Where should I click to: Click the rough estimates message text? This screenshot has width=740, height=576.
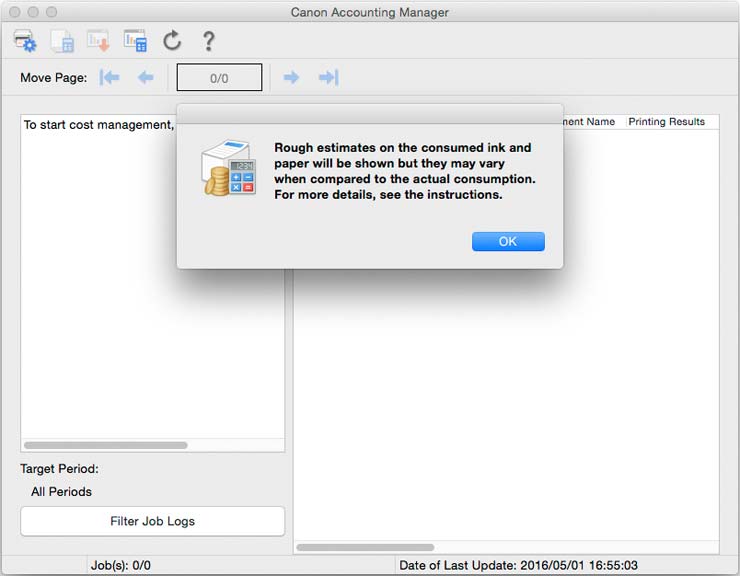pyautogui.click(x=405, y=171)
